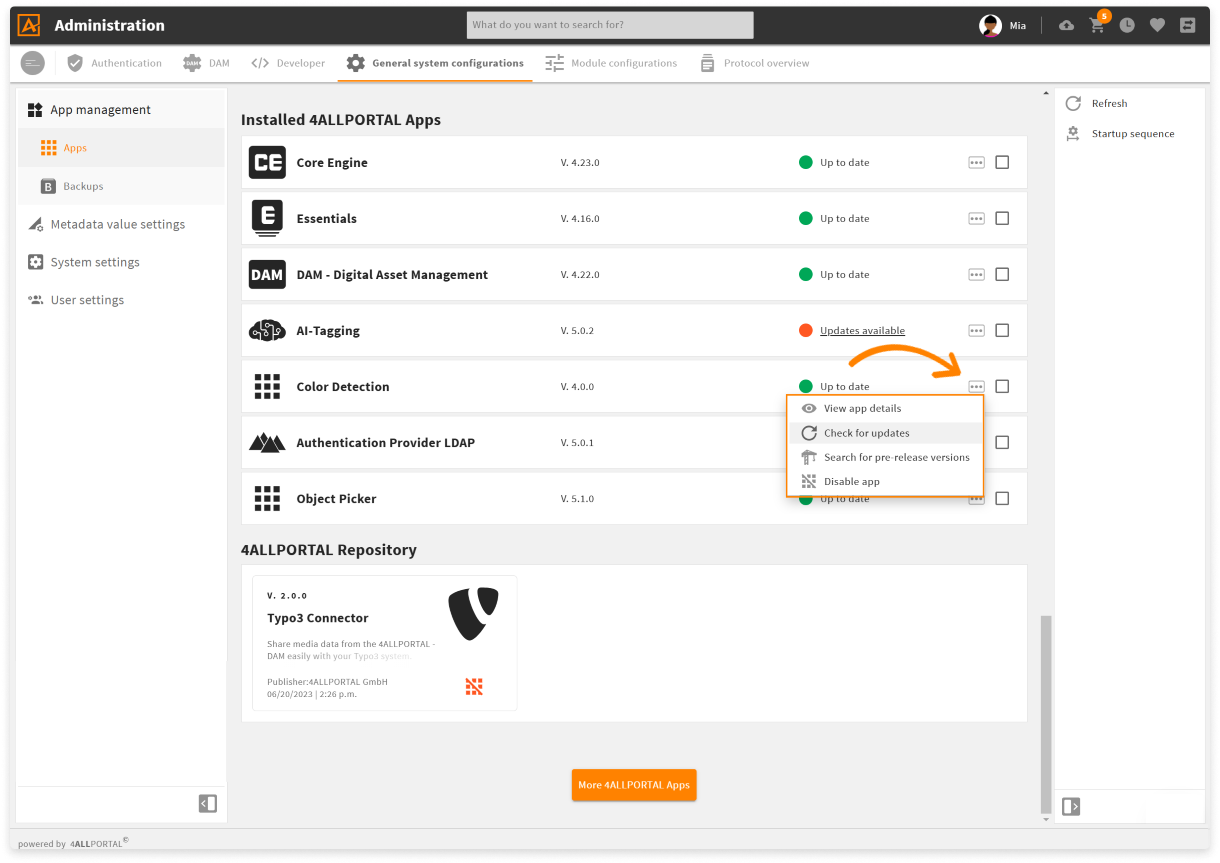1220x863 pixels.
Task: Click the Core Engine app icon
Action: [x=267, y=163]
